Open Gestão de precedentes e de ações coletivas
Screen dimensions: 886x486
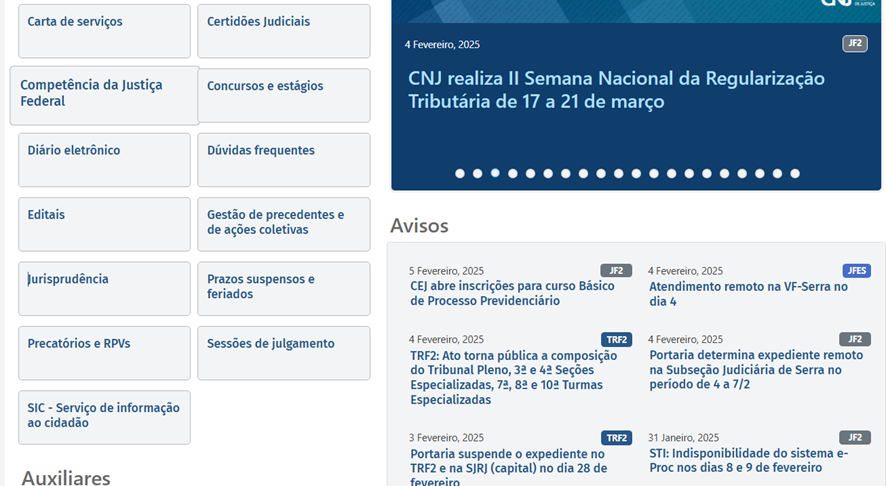coord(284,224)
